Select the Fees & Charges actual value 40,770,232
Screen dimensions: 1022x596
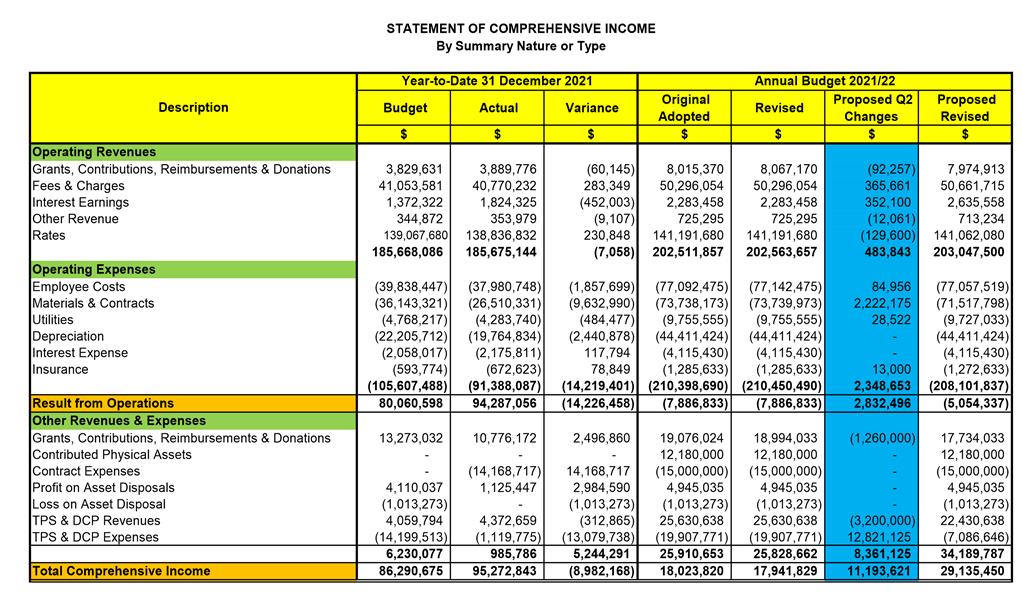tap(504, 186)
